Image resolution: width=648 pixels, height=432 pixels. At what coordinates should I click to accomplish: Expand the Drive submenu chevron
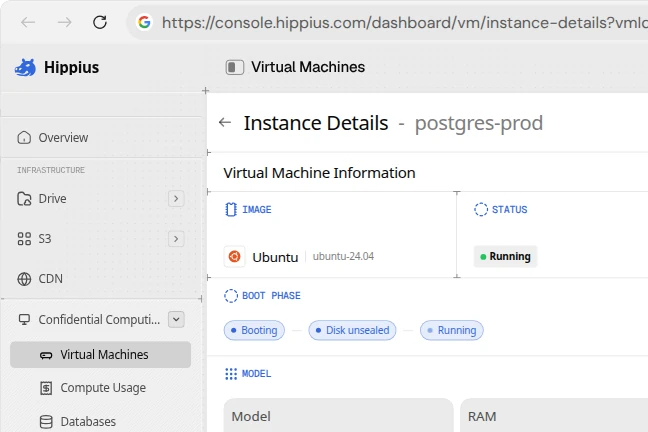pos(176,199)
